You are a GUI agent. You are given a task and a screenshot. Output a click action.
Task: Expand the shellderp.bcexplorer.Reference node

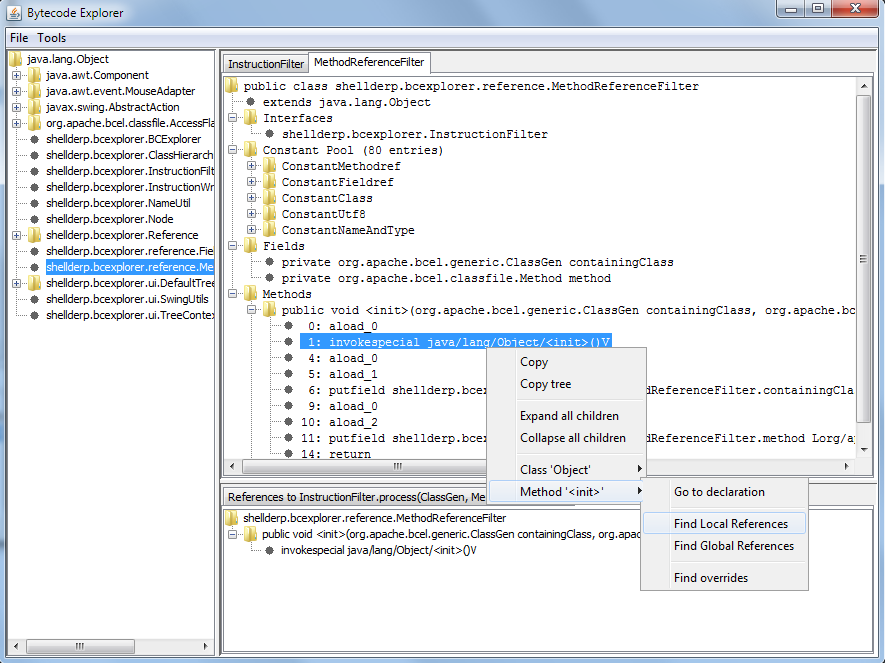[16, 235]
